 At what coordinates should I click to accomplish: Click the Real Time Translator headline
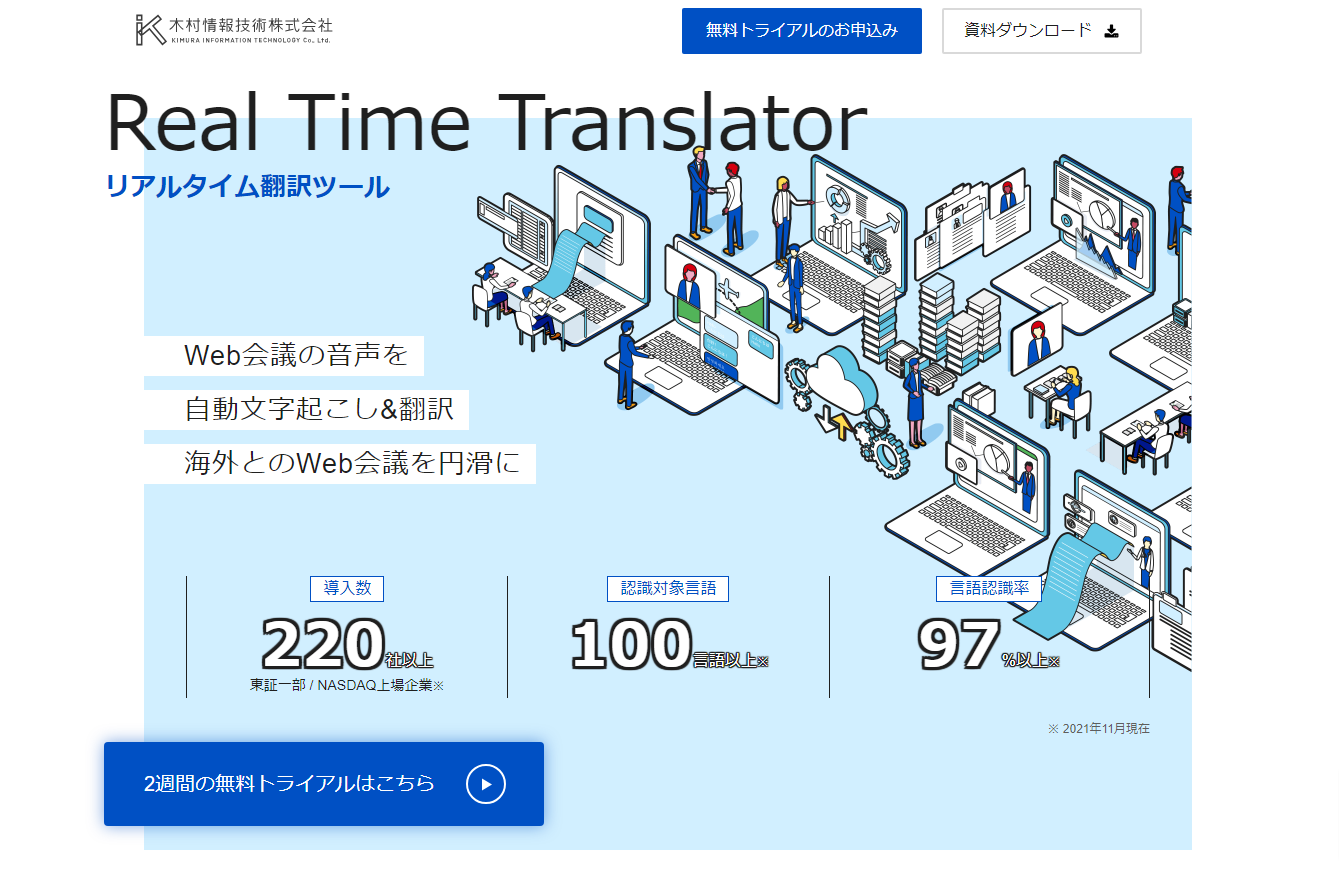pos(484,120)
